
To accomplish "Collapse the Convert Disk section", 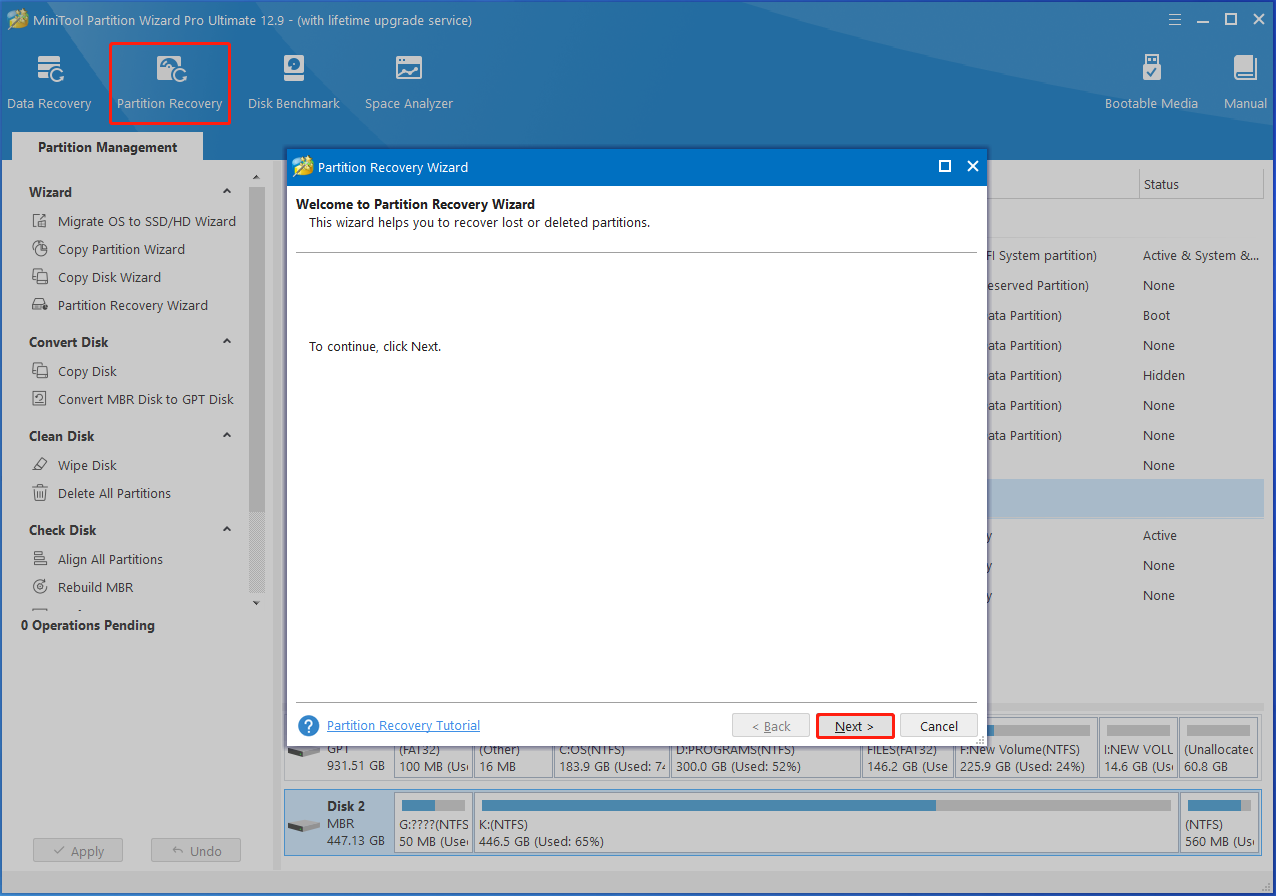I will click(227, 341).
